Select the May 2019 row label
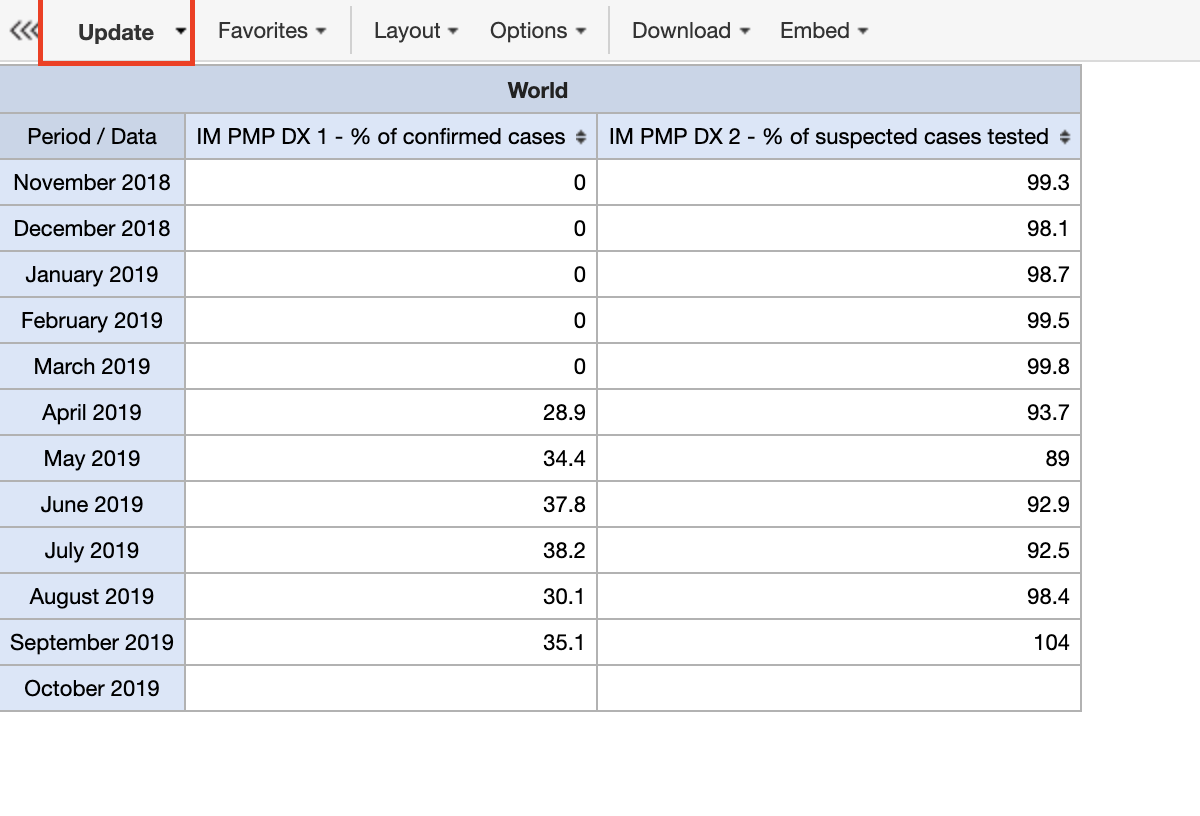The width and height of the screenshot is (1200, 816). (92, 458)
